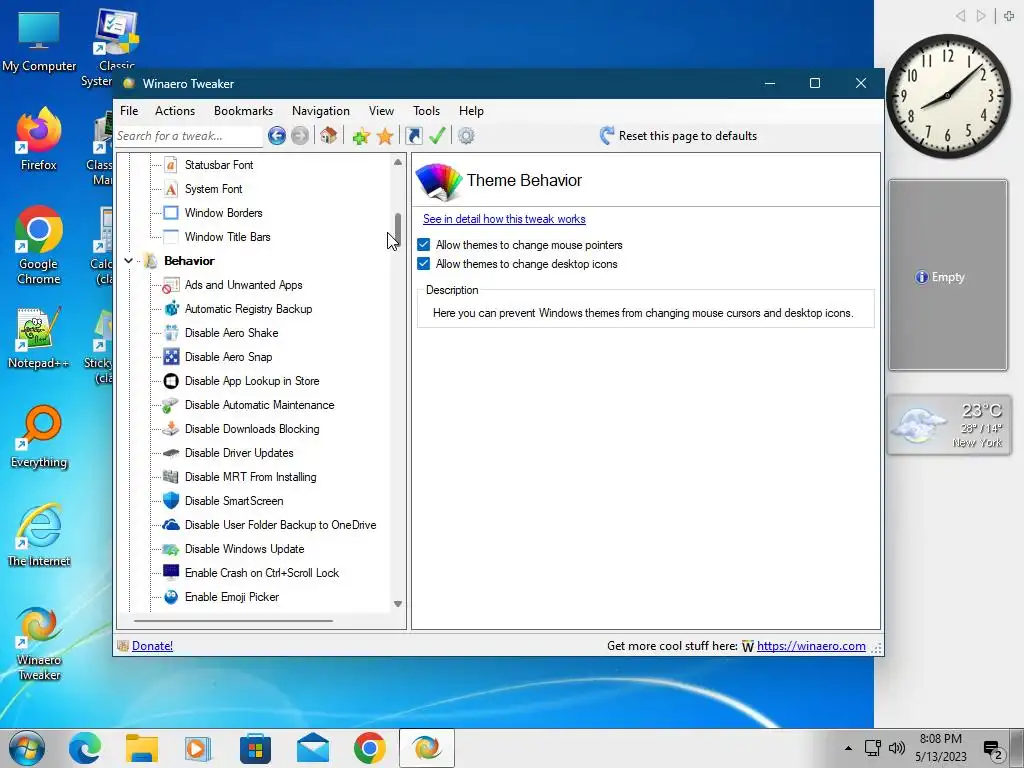Screen dimensions: 1024x768
Task: Open the File menu
Action: tap(129, 111)
